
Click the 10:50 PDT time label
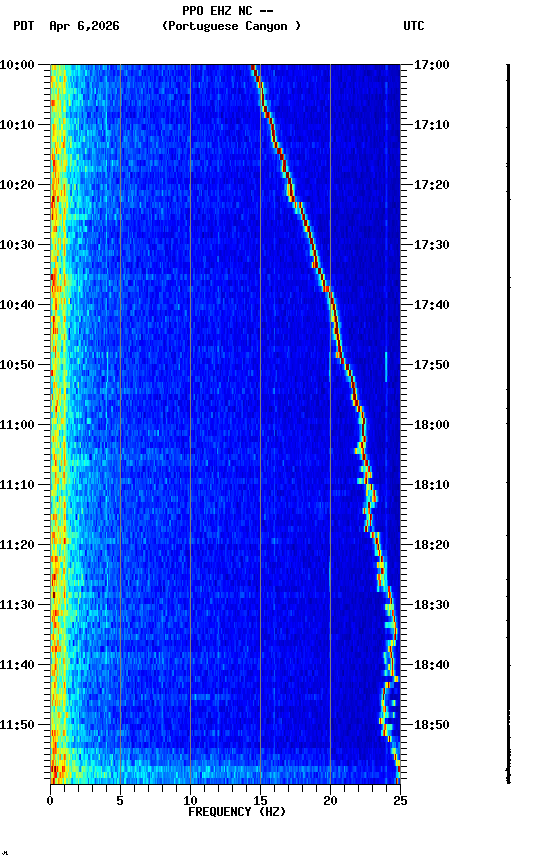tap(17, 365)
